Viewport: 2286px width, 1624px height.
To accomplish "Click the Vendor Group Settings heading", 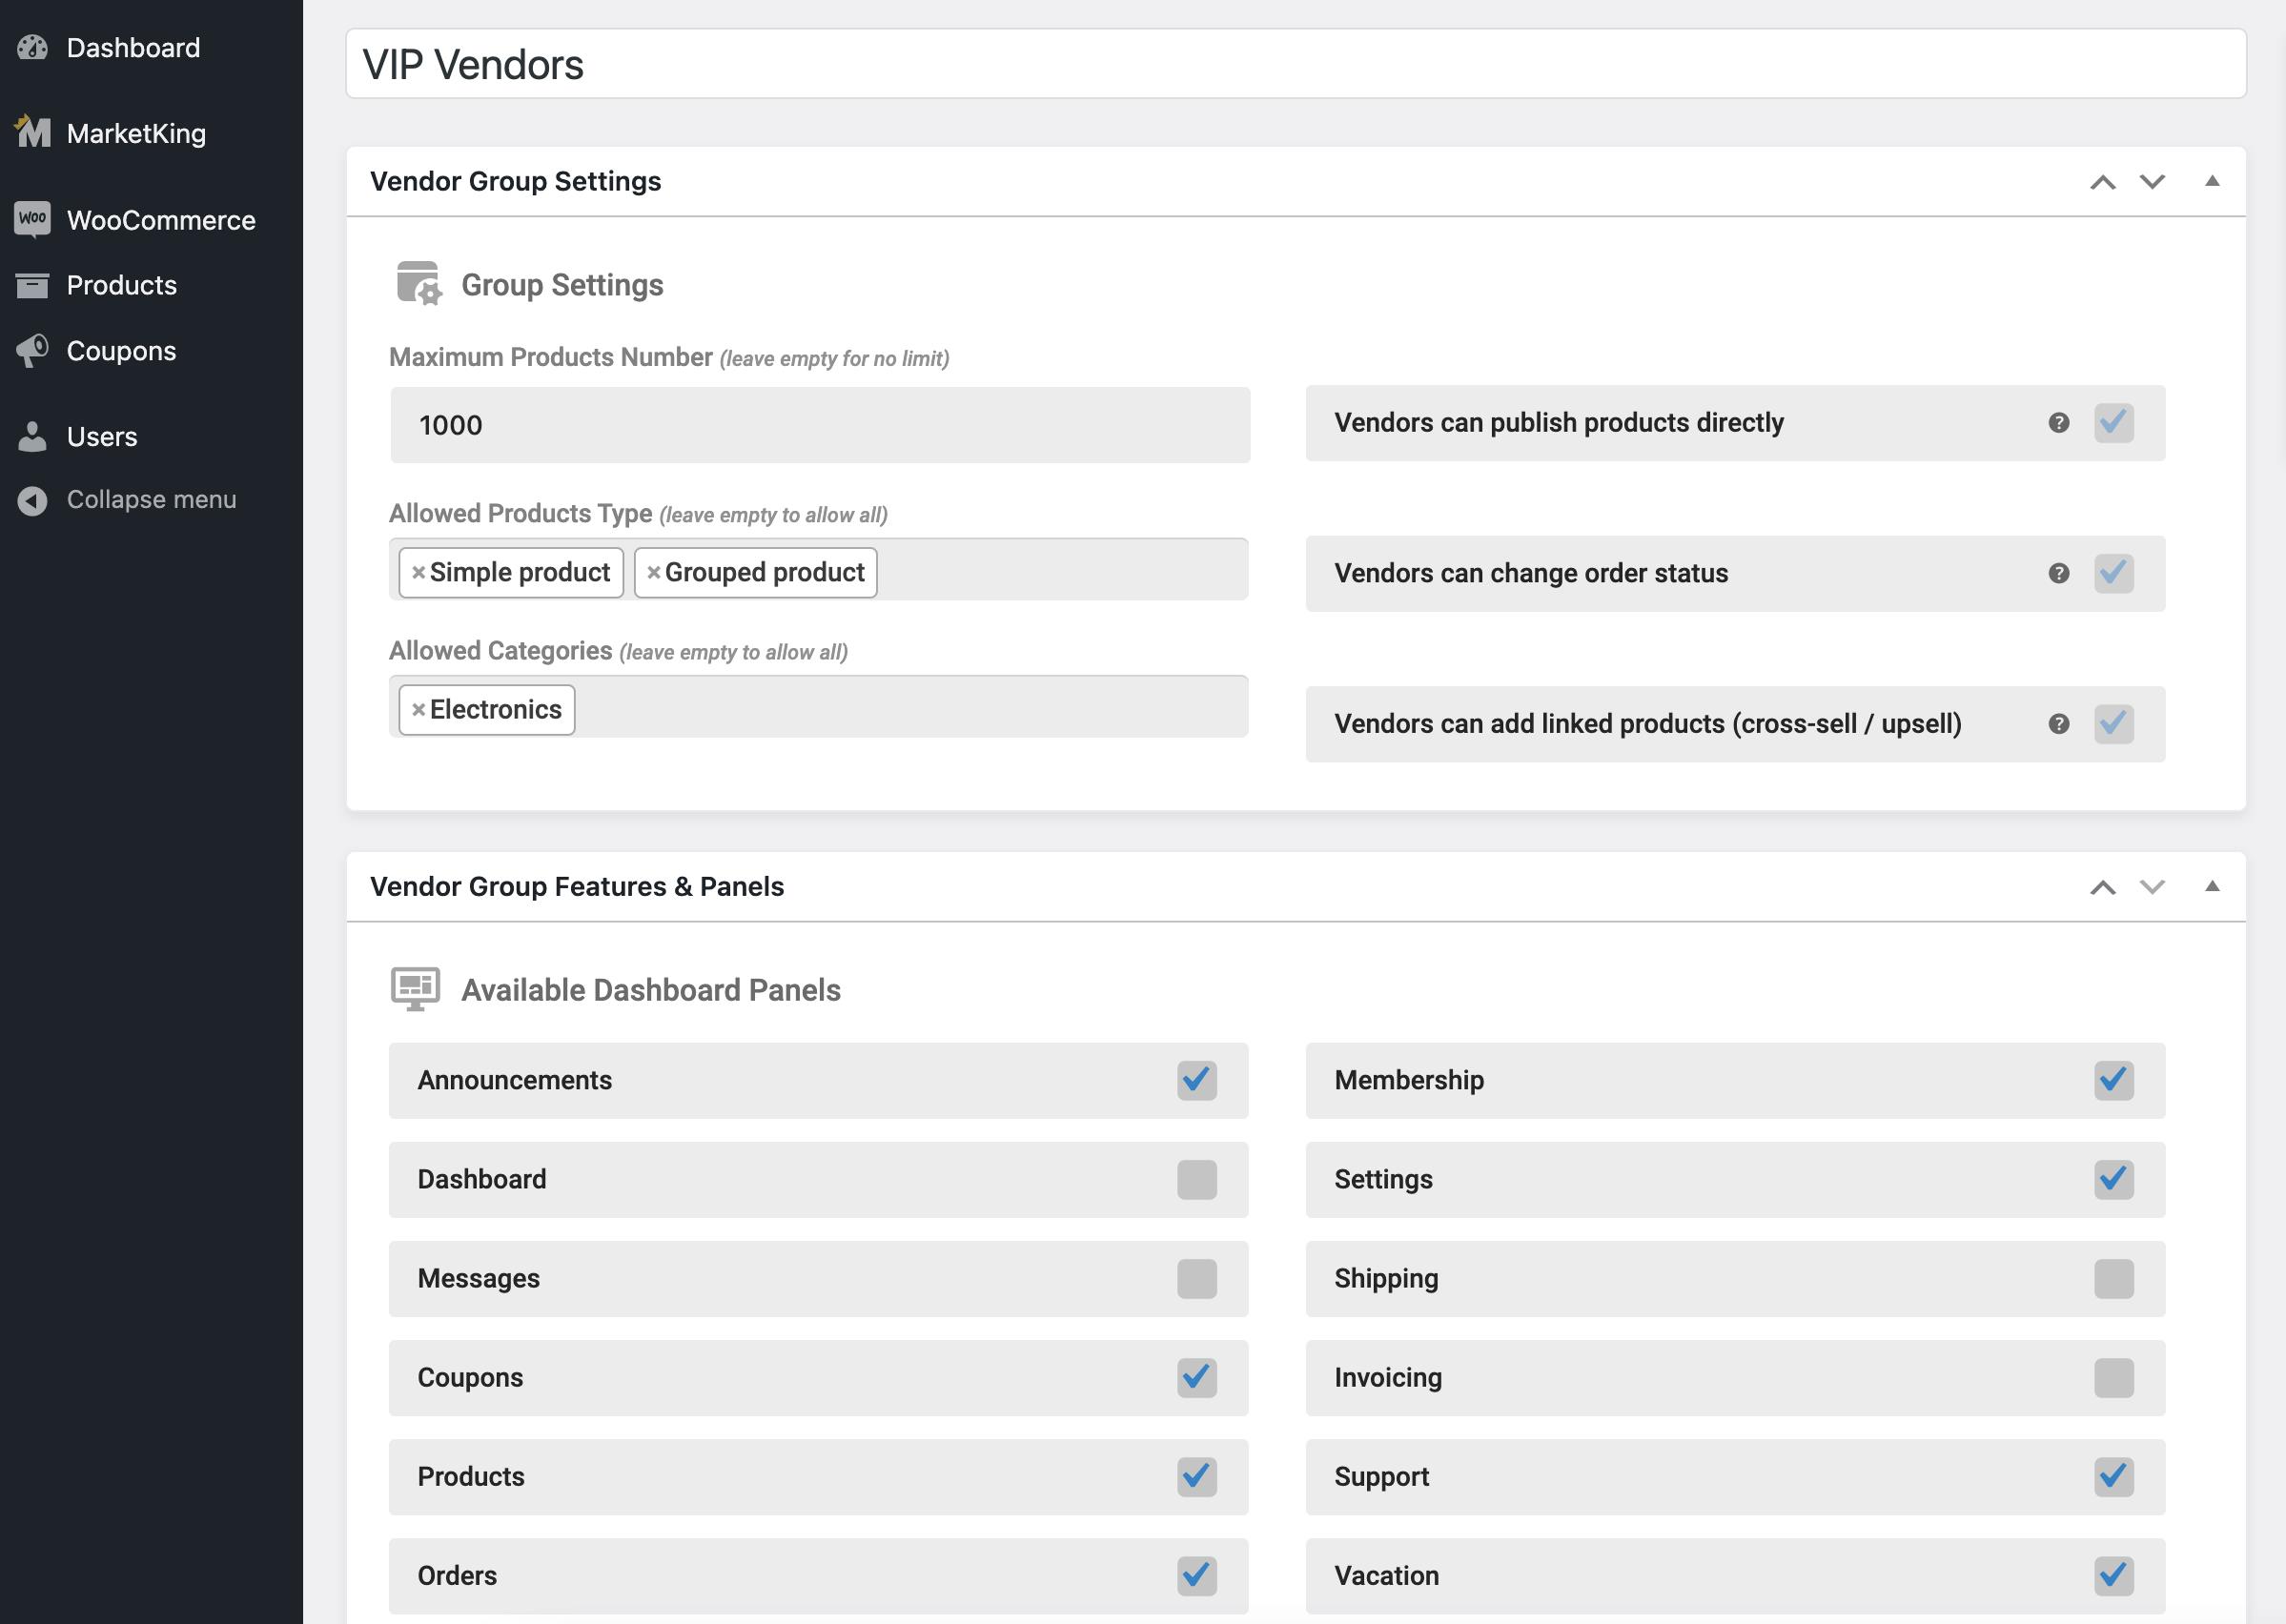I will click(515, 181).
